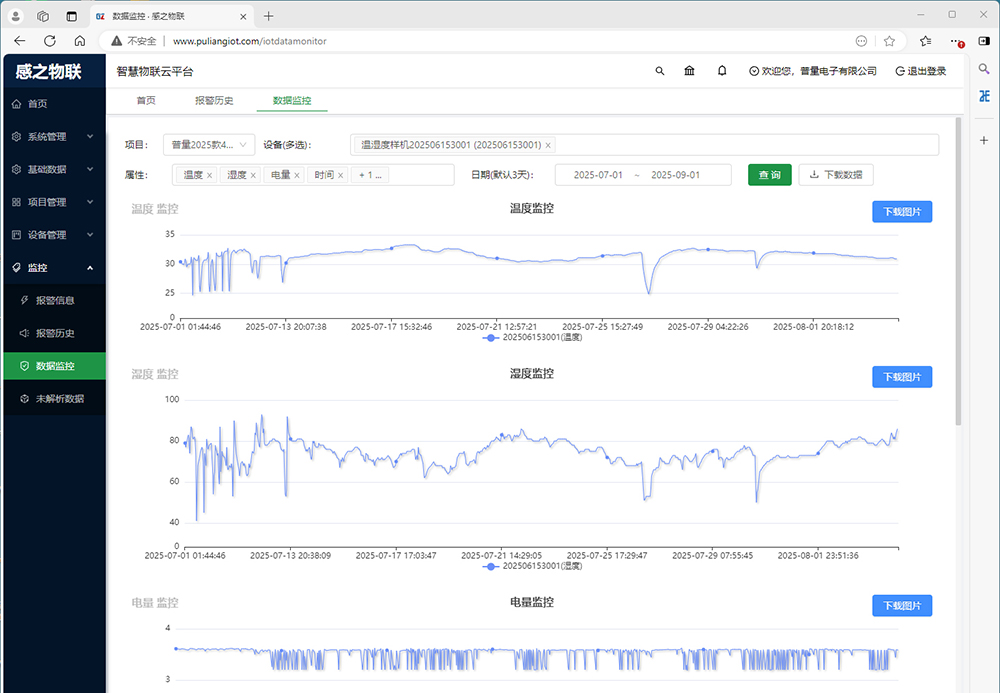This screenshot has height=693, width=1000.
Task: Switch to the 报警历史 tab
Action: [x=214, y=101]
